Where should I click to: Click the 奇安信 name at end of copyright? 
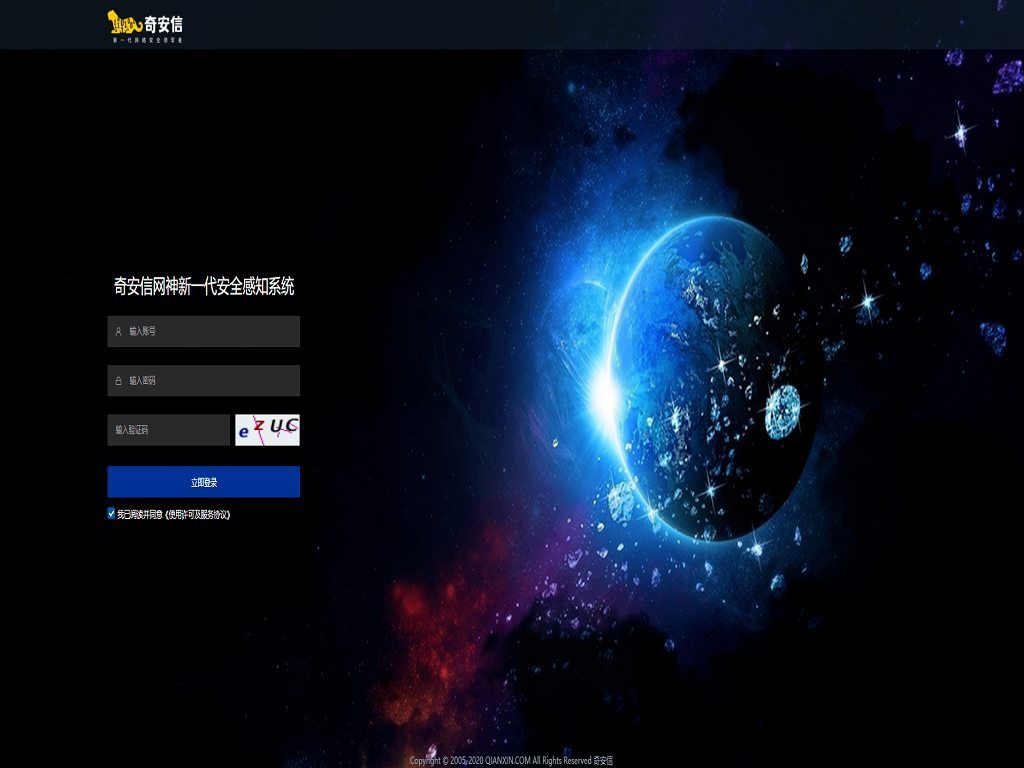tap(603, 761)
